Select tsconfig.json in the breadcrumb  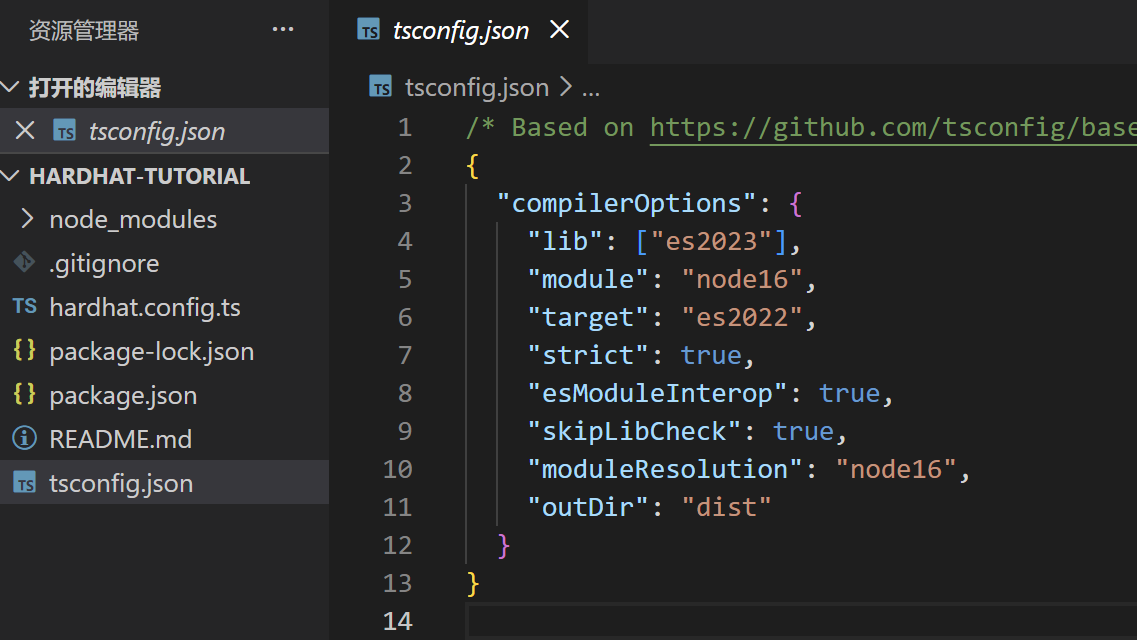pyautogui.click(x=476, y=88)
